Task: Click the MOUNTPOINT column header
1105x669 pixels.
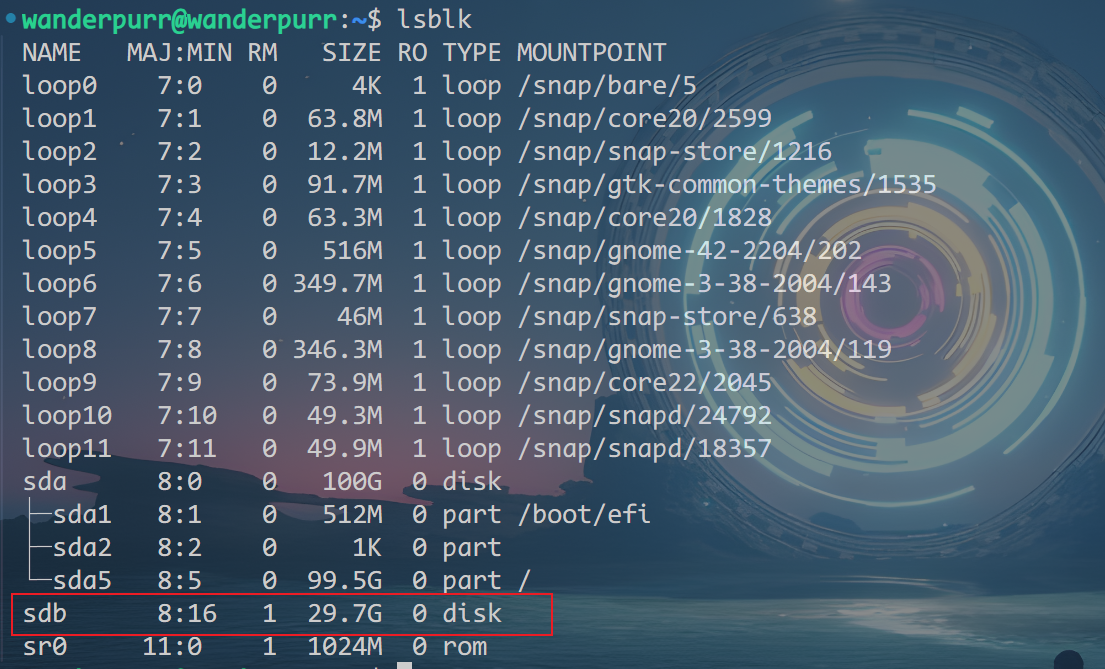Action: [x=591, y=53]
